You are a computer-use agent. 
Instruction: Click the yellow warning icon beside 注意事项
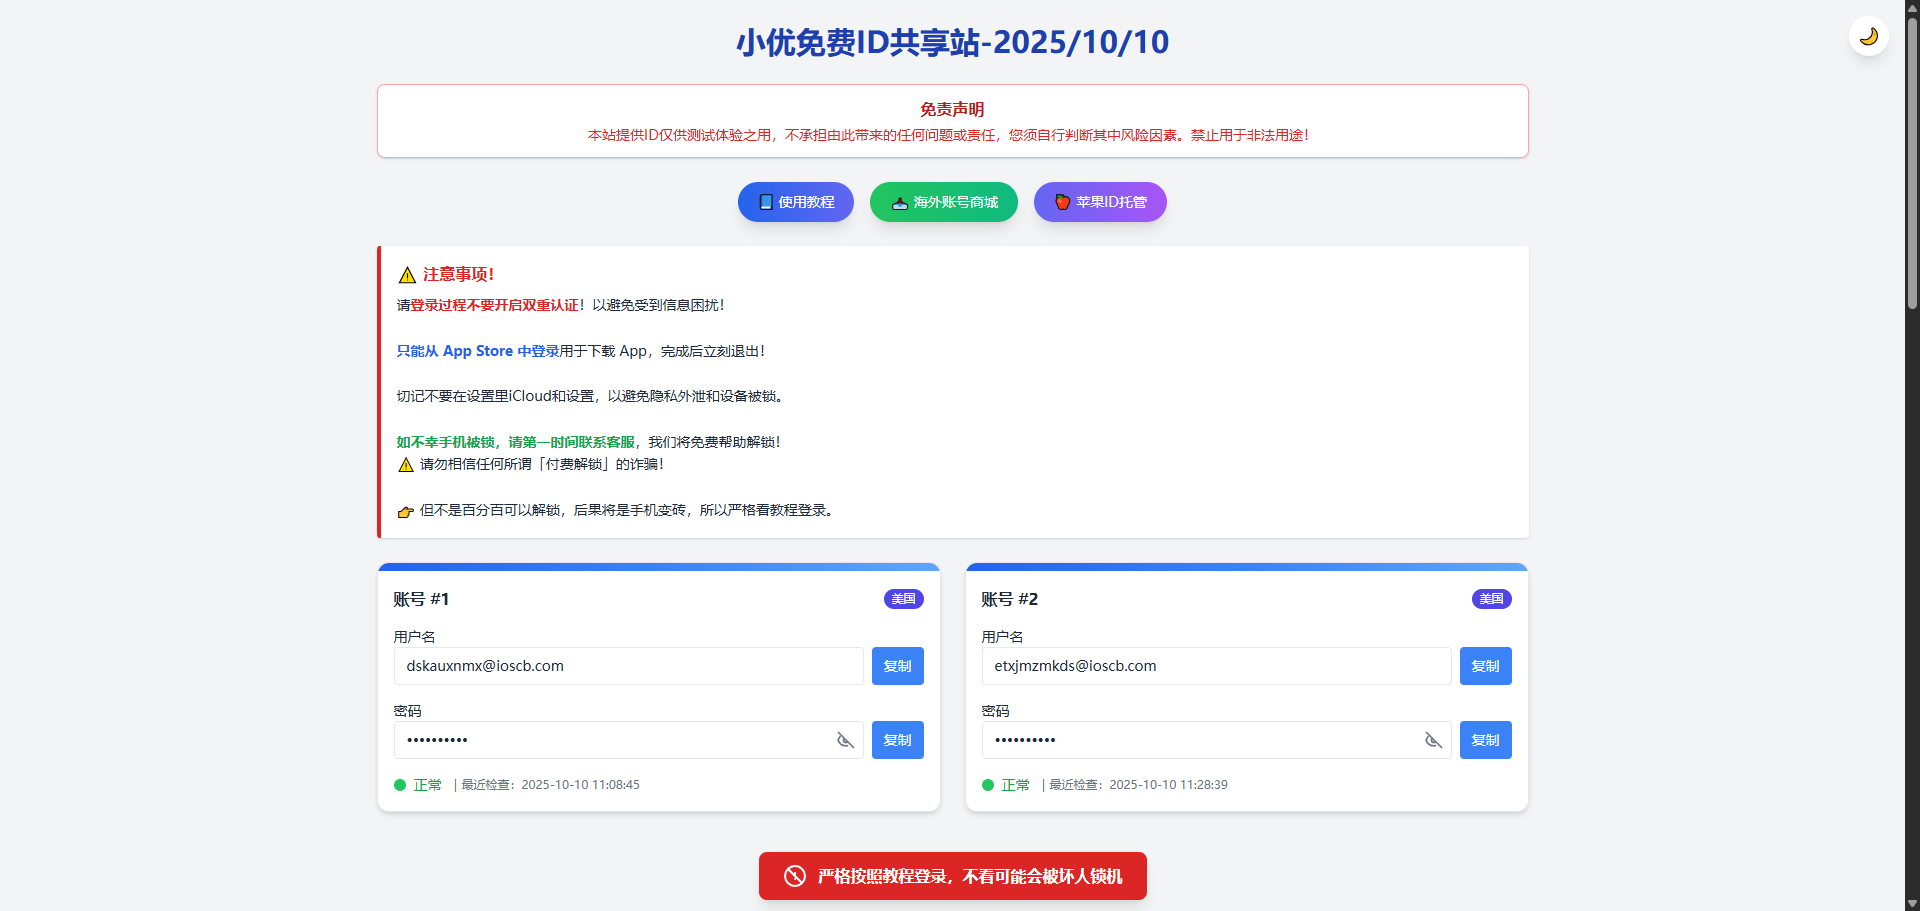pyautogui.click(x=407, y=275)
